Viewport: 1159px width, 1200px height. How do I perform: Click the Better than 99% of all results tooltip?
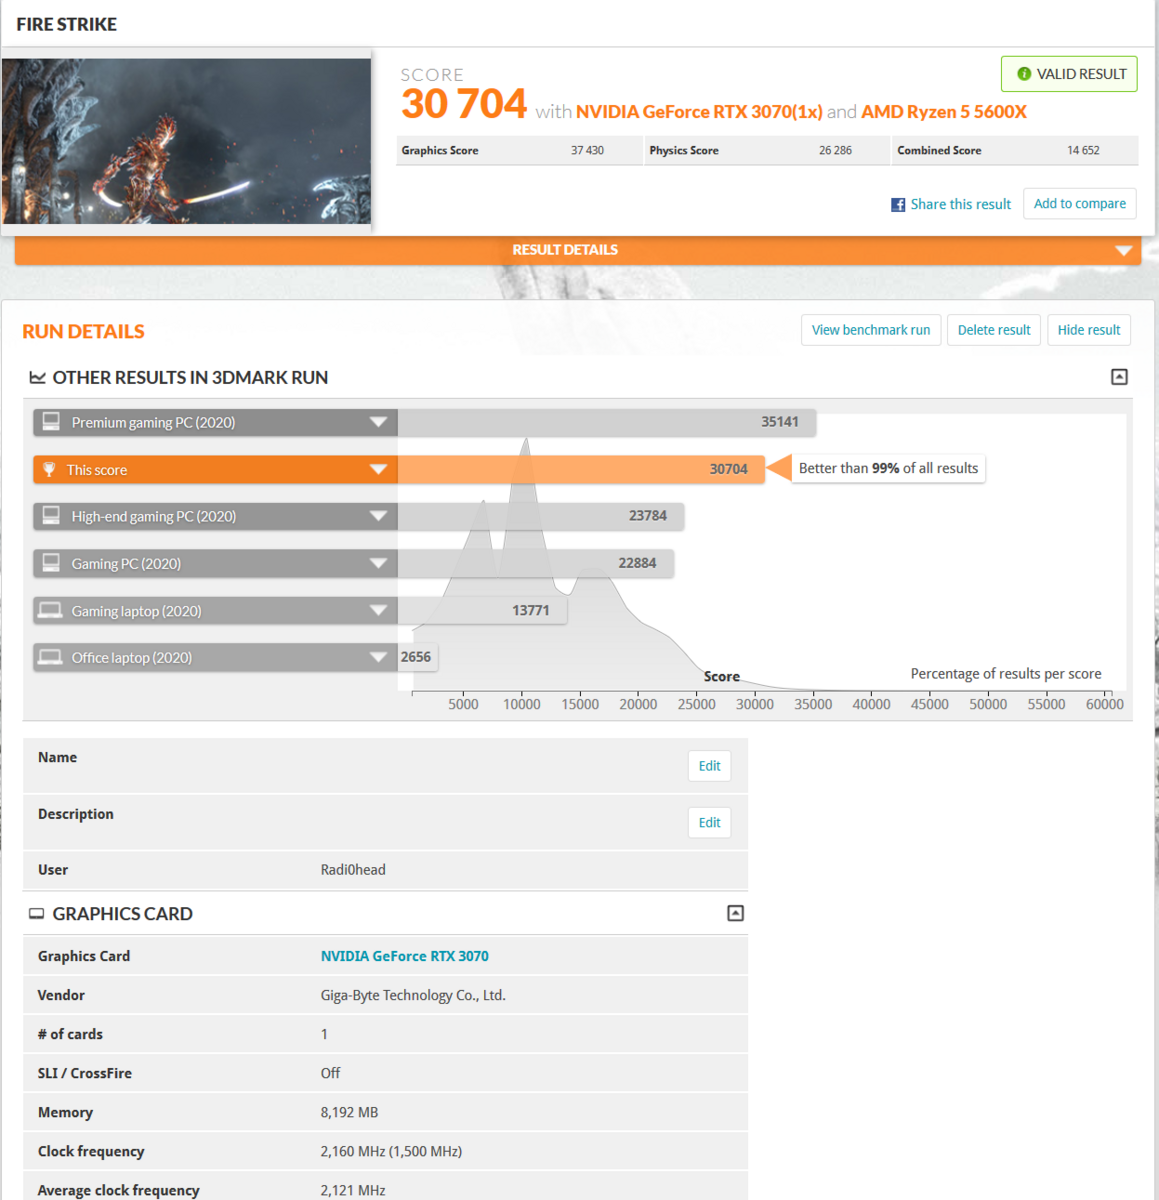click(x=888, y=468)
